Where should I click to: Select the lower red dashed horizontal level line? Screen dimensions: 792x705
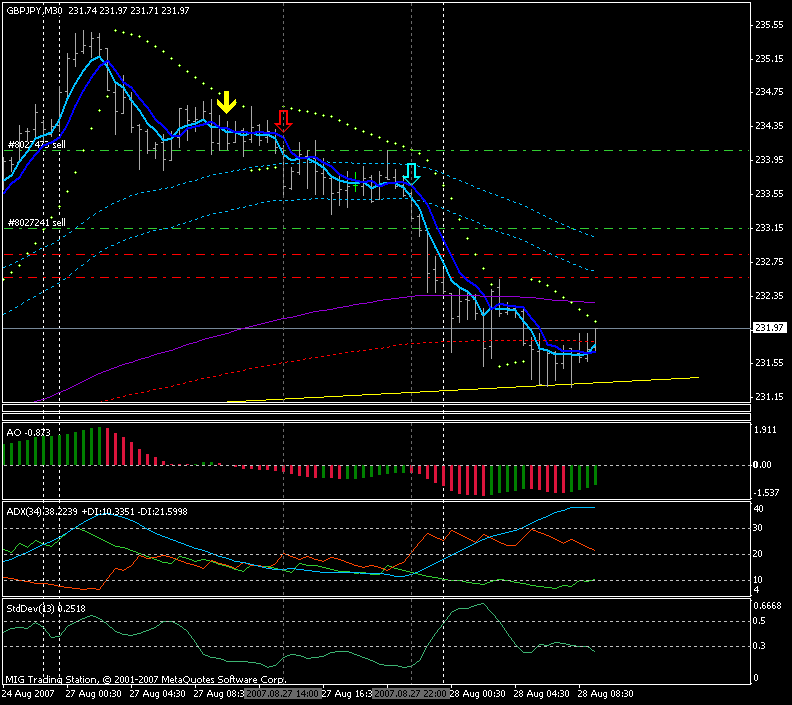click(376, 278)
